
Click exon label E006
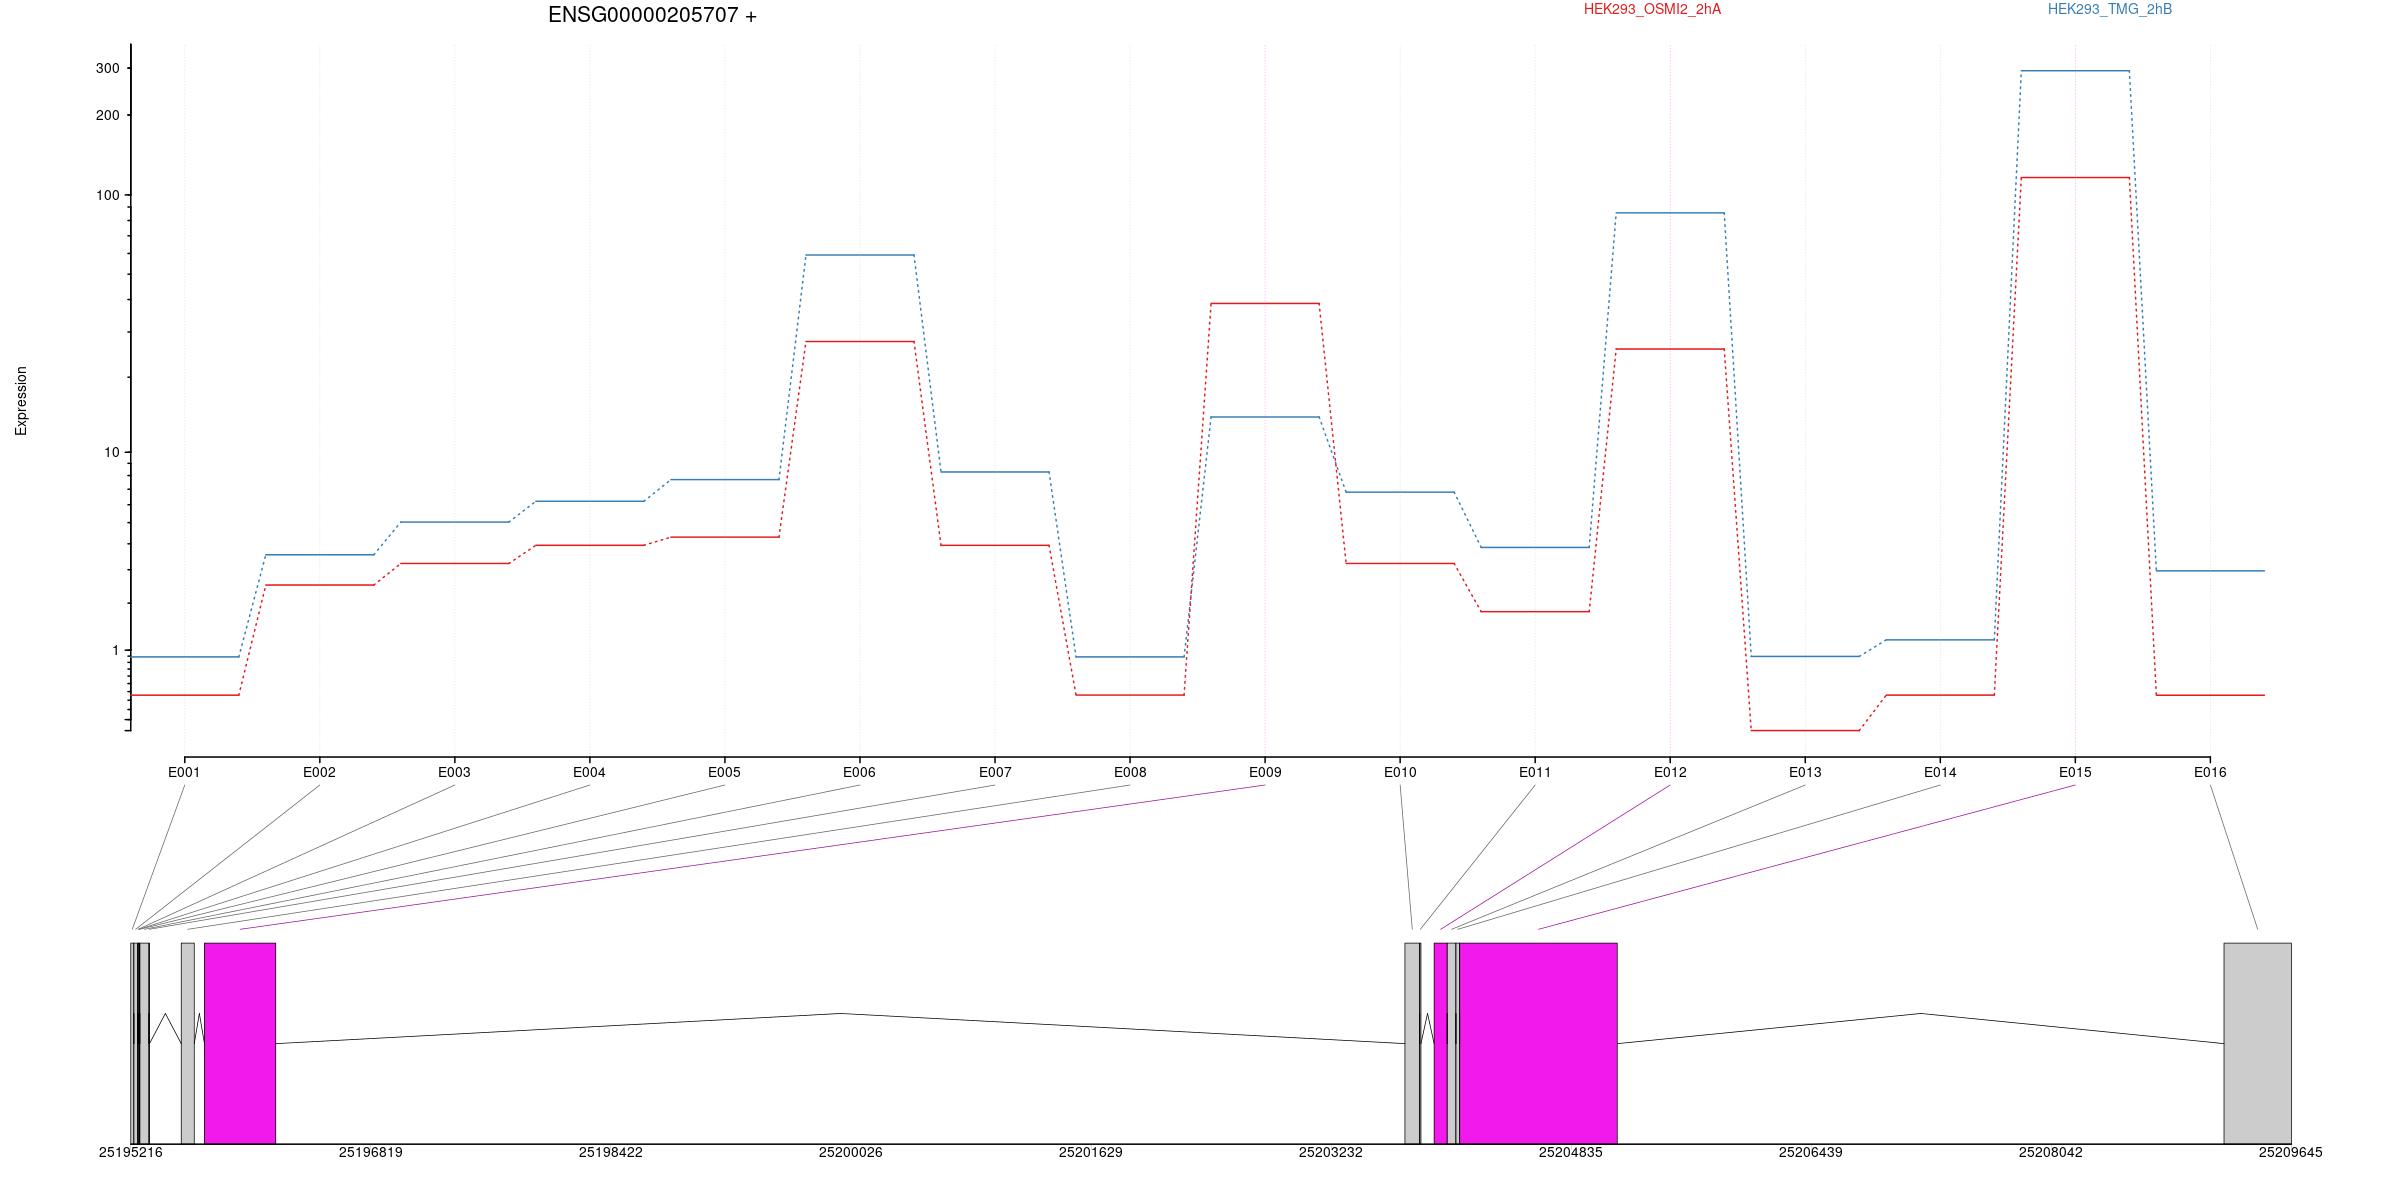point(859,773)
